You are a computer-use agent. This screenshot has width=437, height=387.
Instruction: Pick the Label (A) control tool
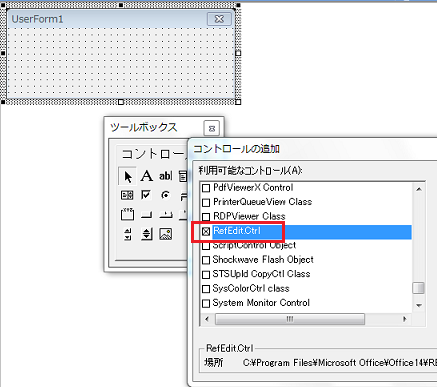147,176
